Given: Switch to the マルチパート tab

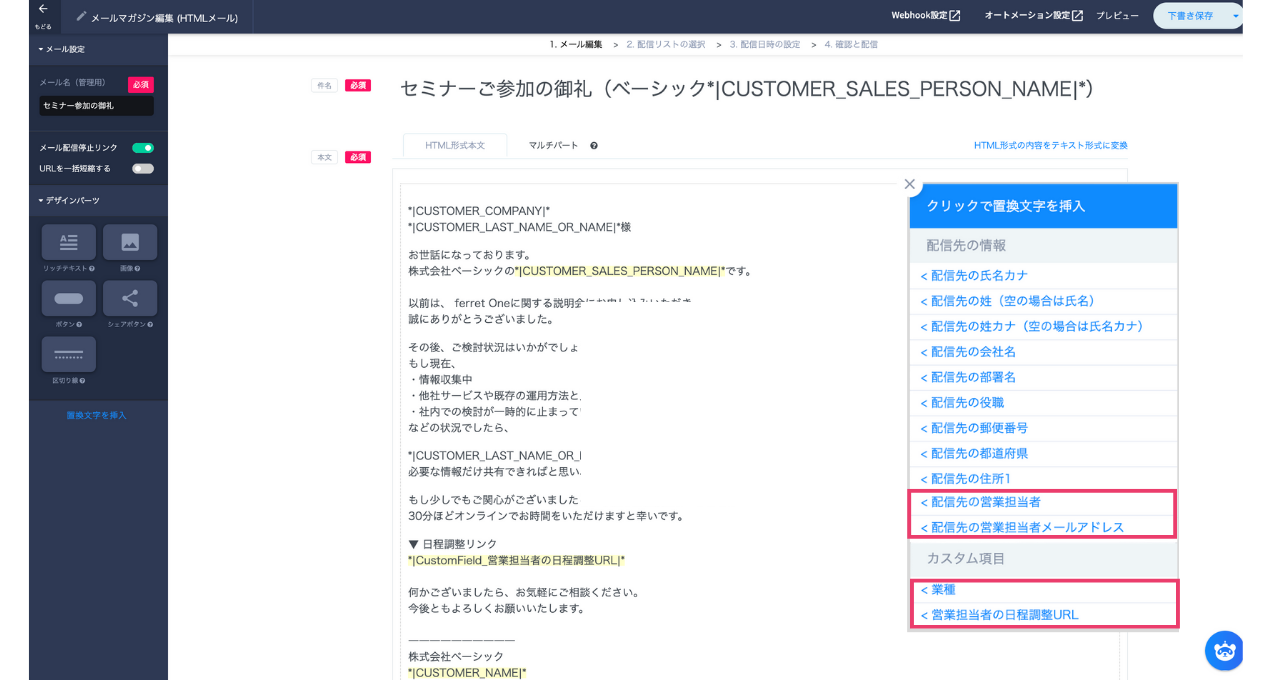Looking at the screenshot, I should (553, 145).
